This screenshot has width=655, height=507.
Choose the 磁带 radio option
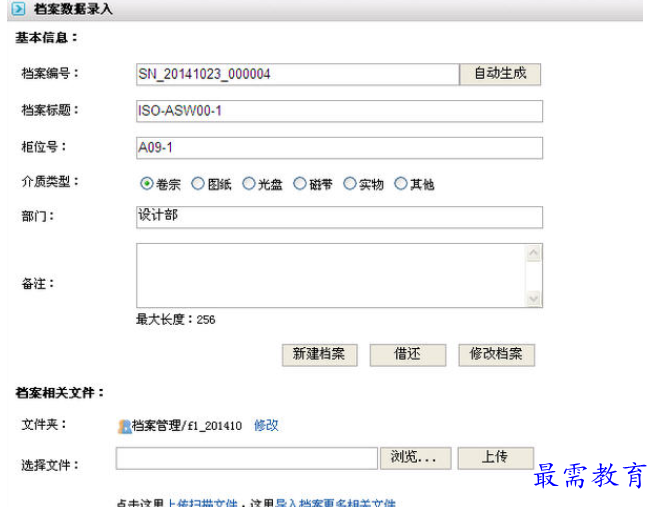click(x=300, y=183)
